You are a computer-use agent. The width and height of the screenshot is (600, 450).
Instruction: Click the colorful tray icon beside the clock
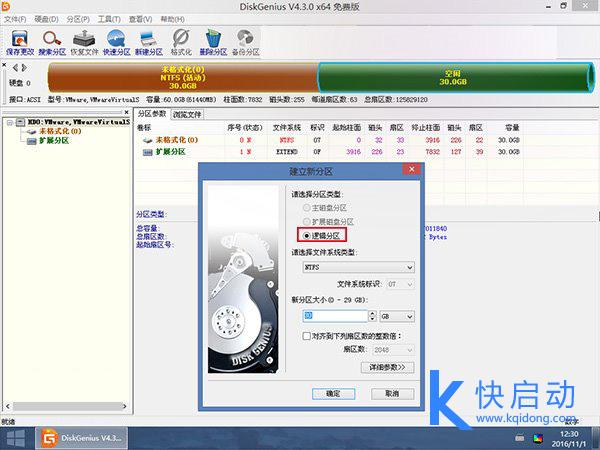(538, 438)
